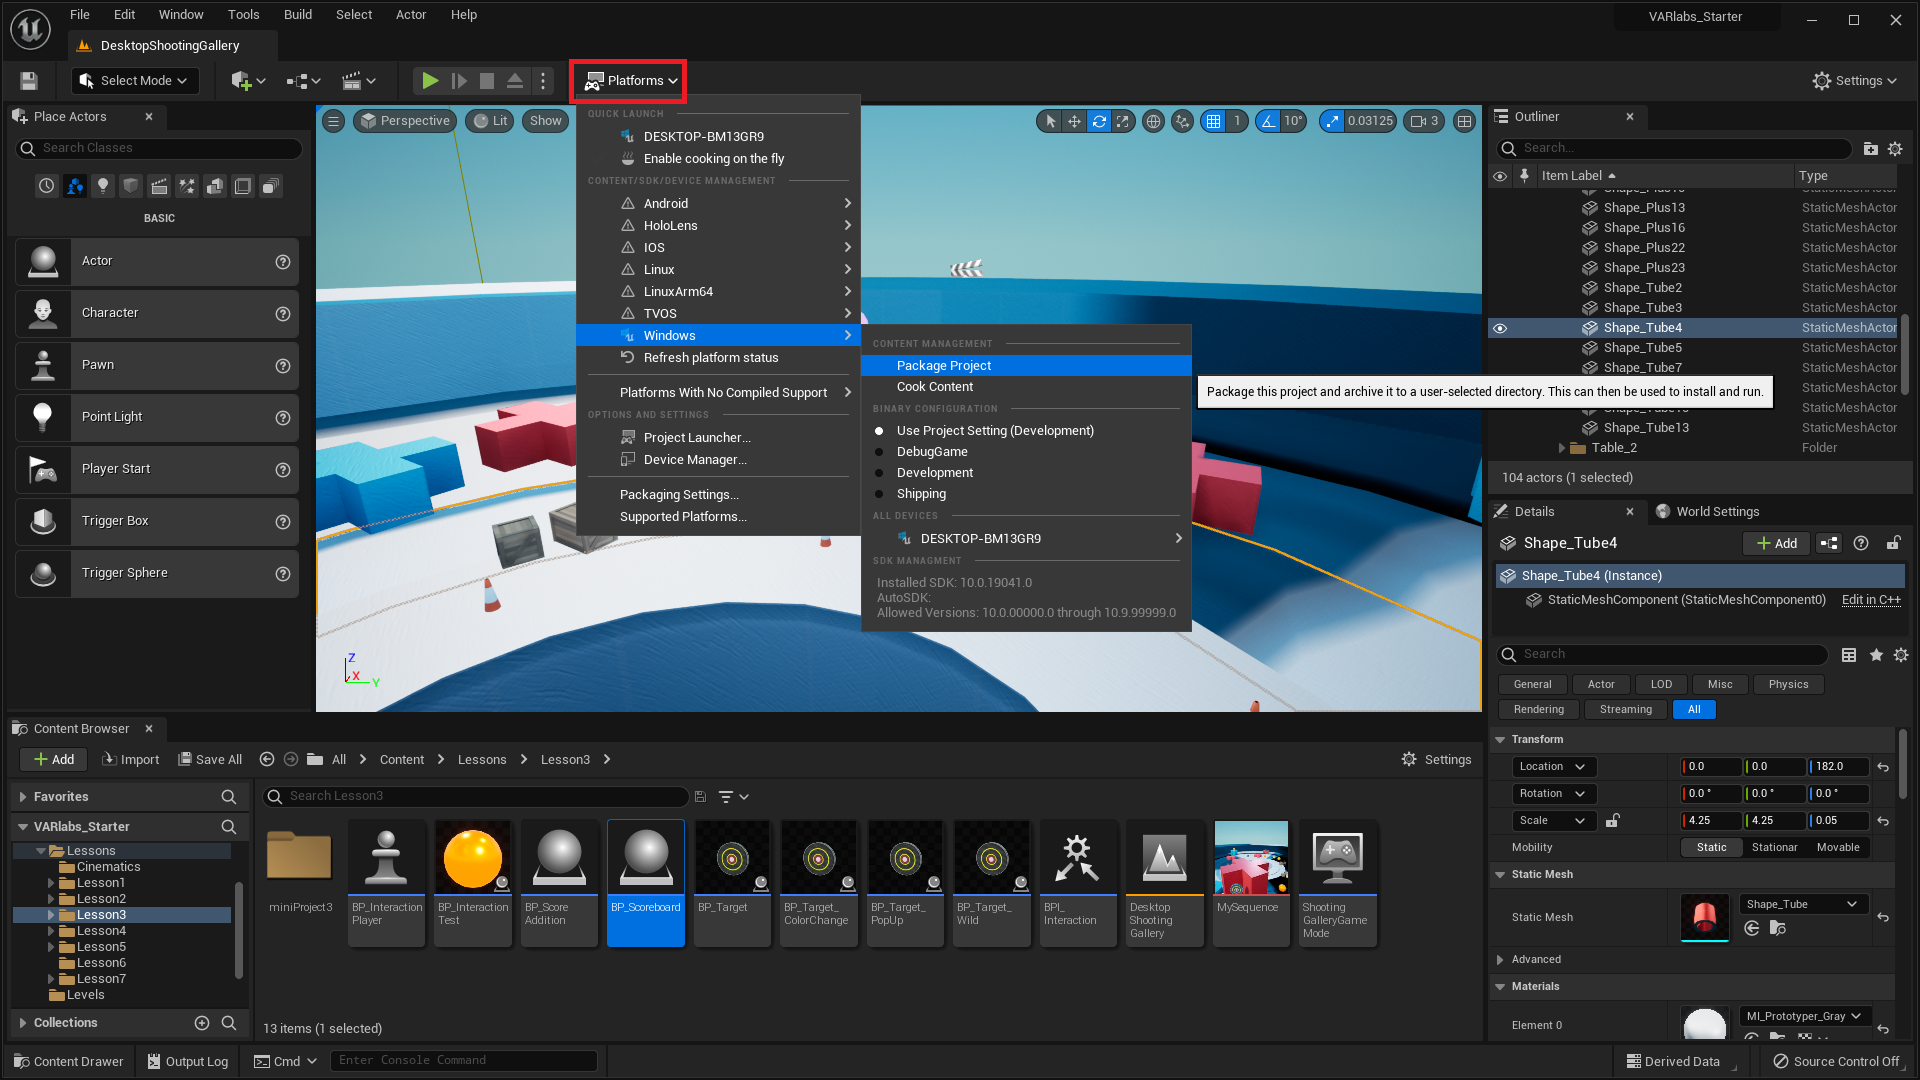Viewport: 1920px width, 1080px height.
Task: Select DebugGame build configuration option
Action: pyautogui.click(x=932, y=451)
